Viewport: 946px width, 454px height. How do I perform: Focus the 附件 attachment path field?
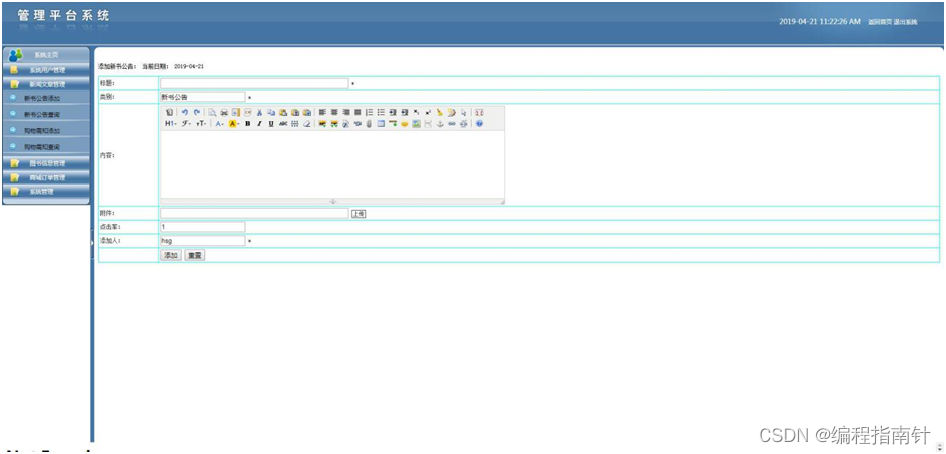(x=254, y=213)
